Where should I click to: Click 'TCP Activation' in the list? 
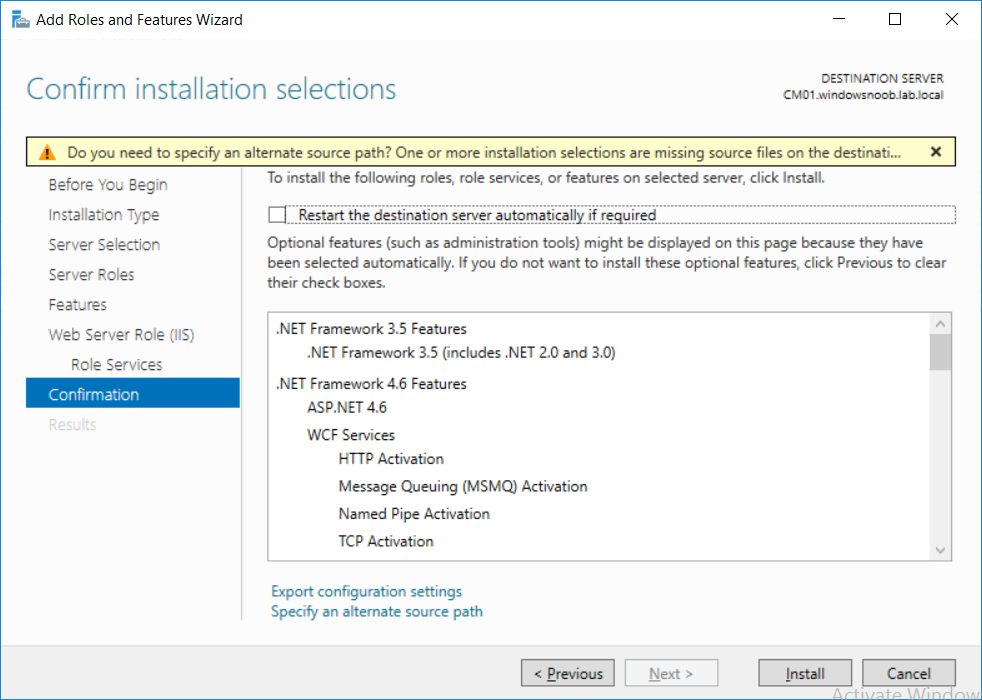(x=386, y=542)
